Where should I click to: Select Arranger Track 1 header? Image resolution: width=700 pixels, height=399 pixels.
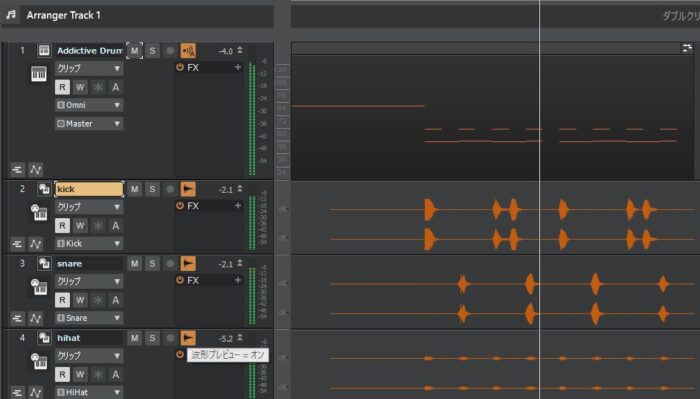(138, 16)
